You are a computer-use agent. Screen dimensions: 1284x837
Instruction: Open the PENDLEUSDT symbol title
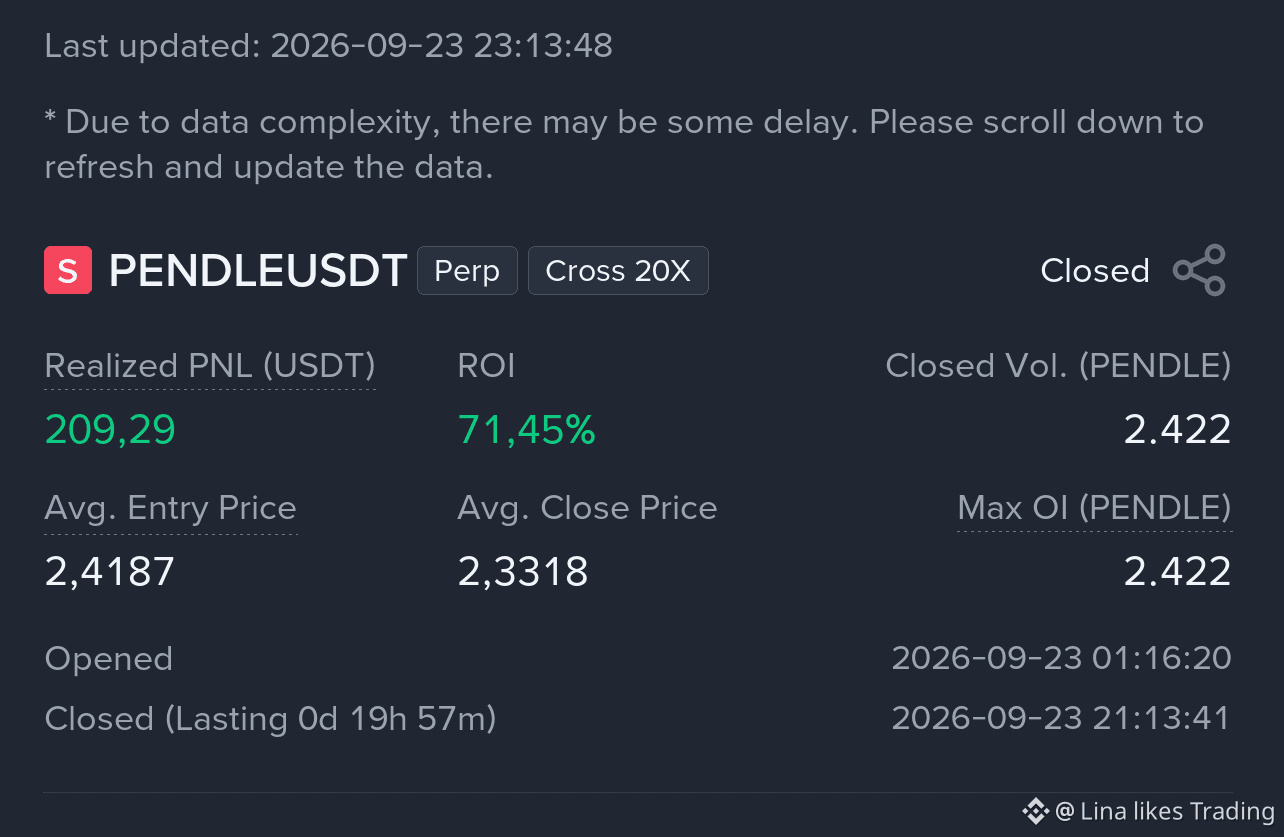pos(258,271)
